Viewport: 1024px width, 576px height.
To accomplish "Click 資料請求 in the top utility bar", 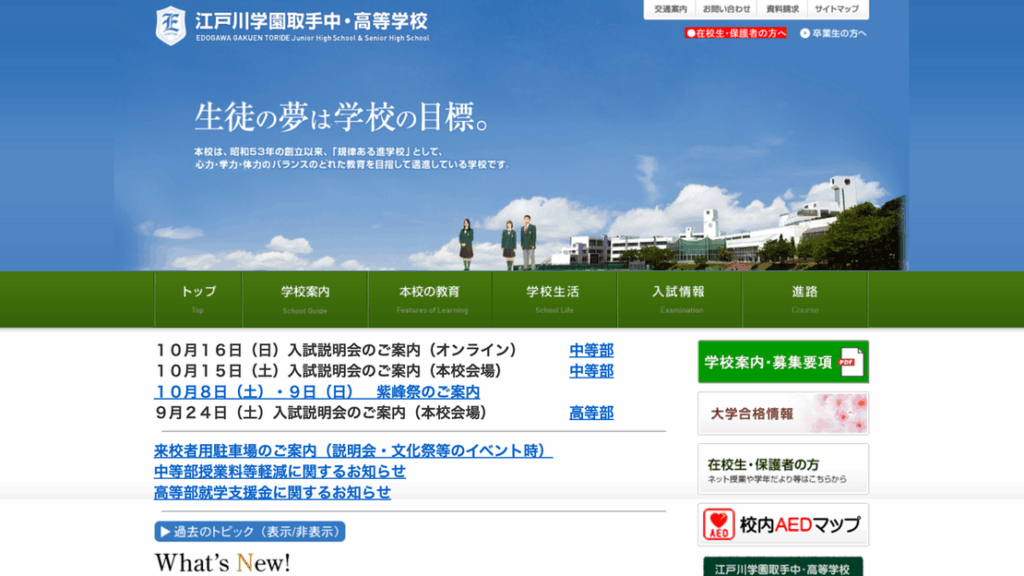I will [782, 9].
